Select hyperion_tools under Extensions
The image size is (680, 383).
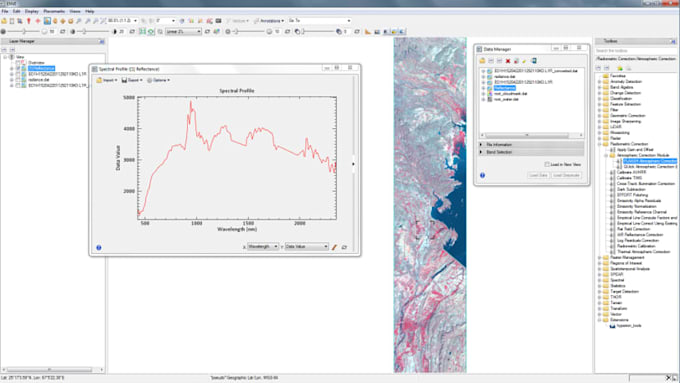click(629, 325)
